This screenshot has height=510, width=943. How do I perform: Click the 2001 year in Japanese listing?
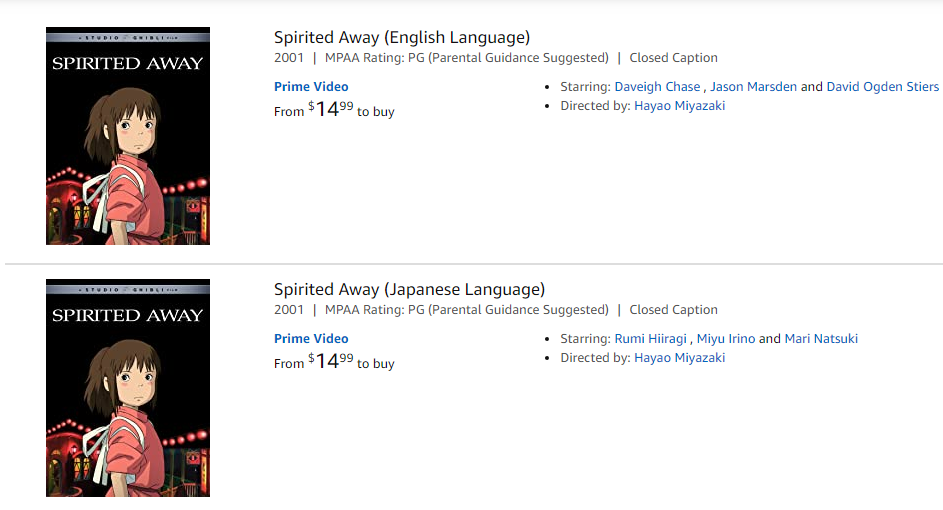pyautogui.click(x=289, y=310)
